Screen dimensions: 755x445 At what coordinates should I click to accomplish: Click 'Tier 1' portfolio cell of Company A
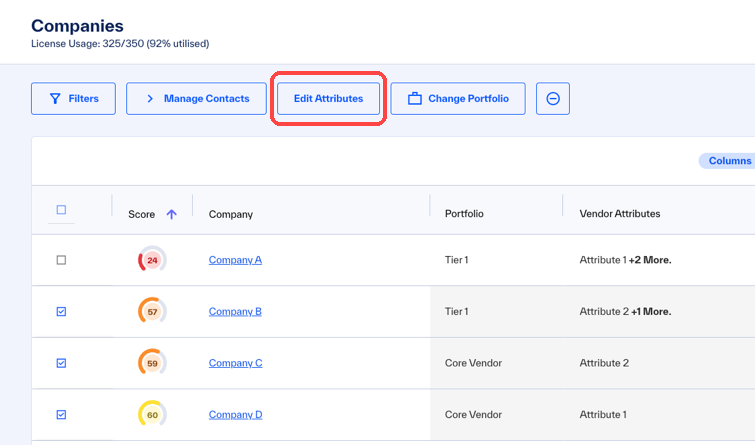pos(456,260)
